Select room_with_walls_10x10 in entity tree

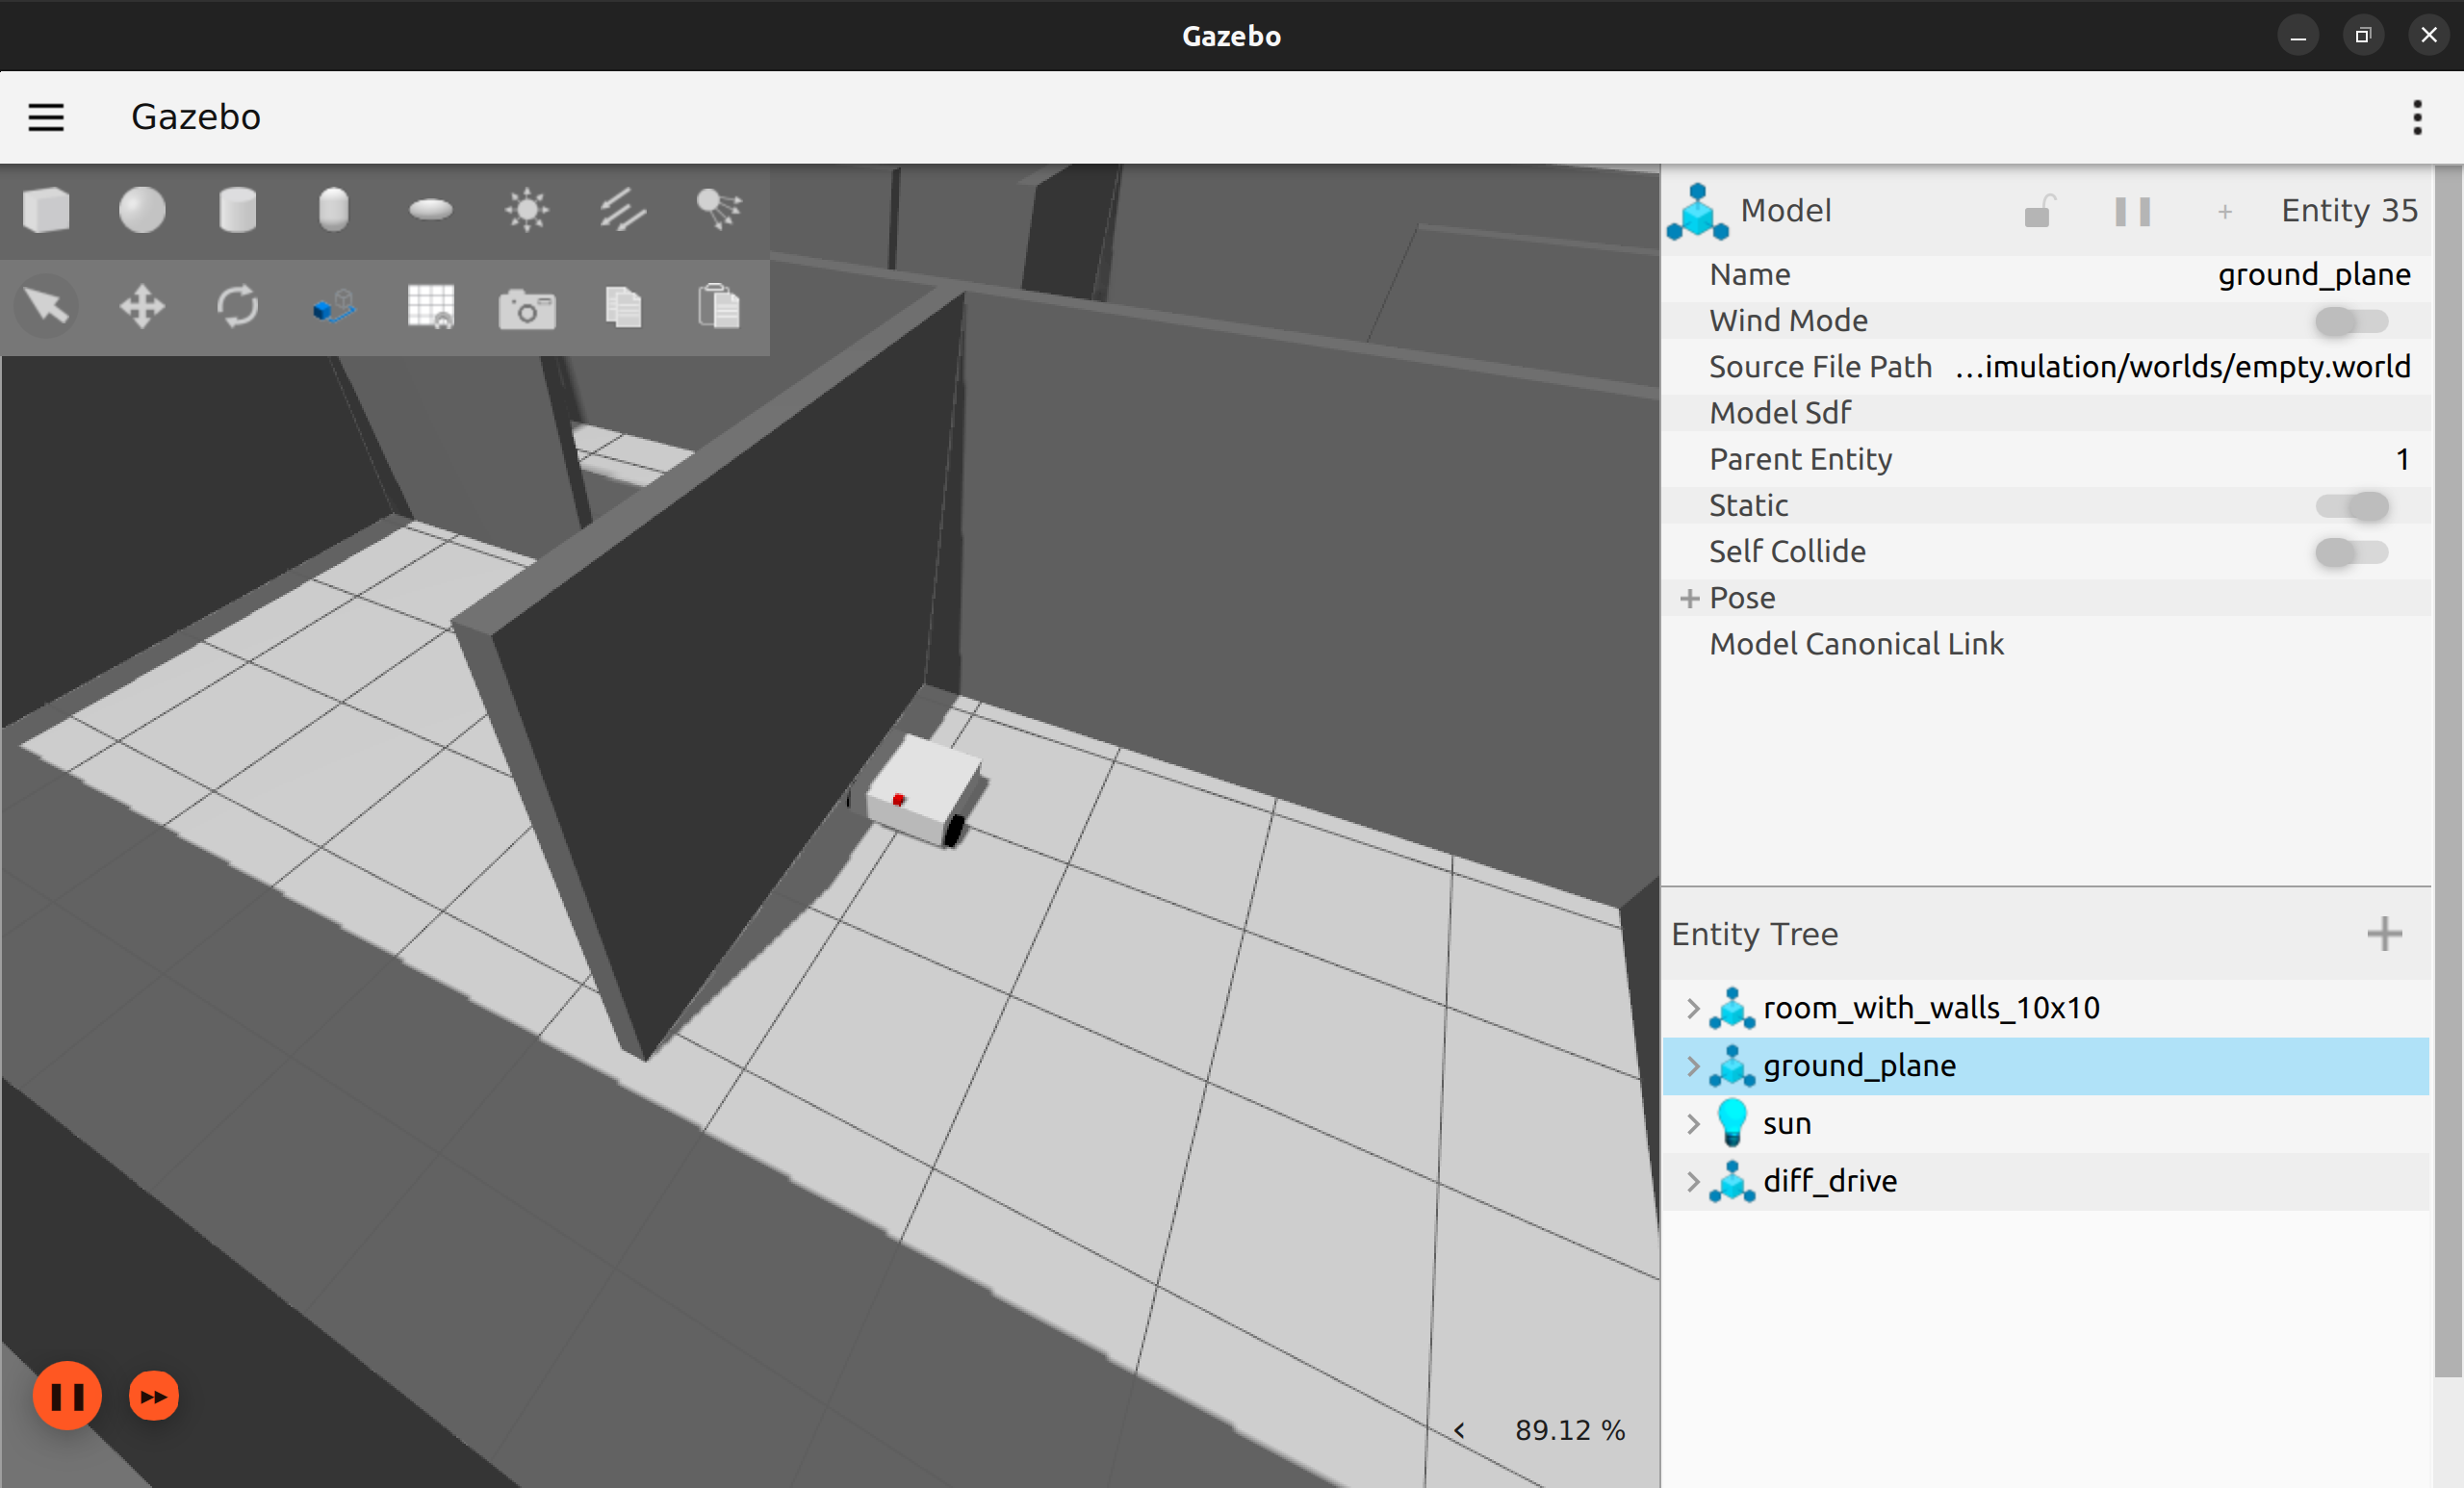pyautogui.click(x=2045, y=1008)
